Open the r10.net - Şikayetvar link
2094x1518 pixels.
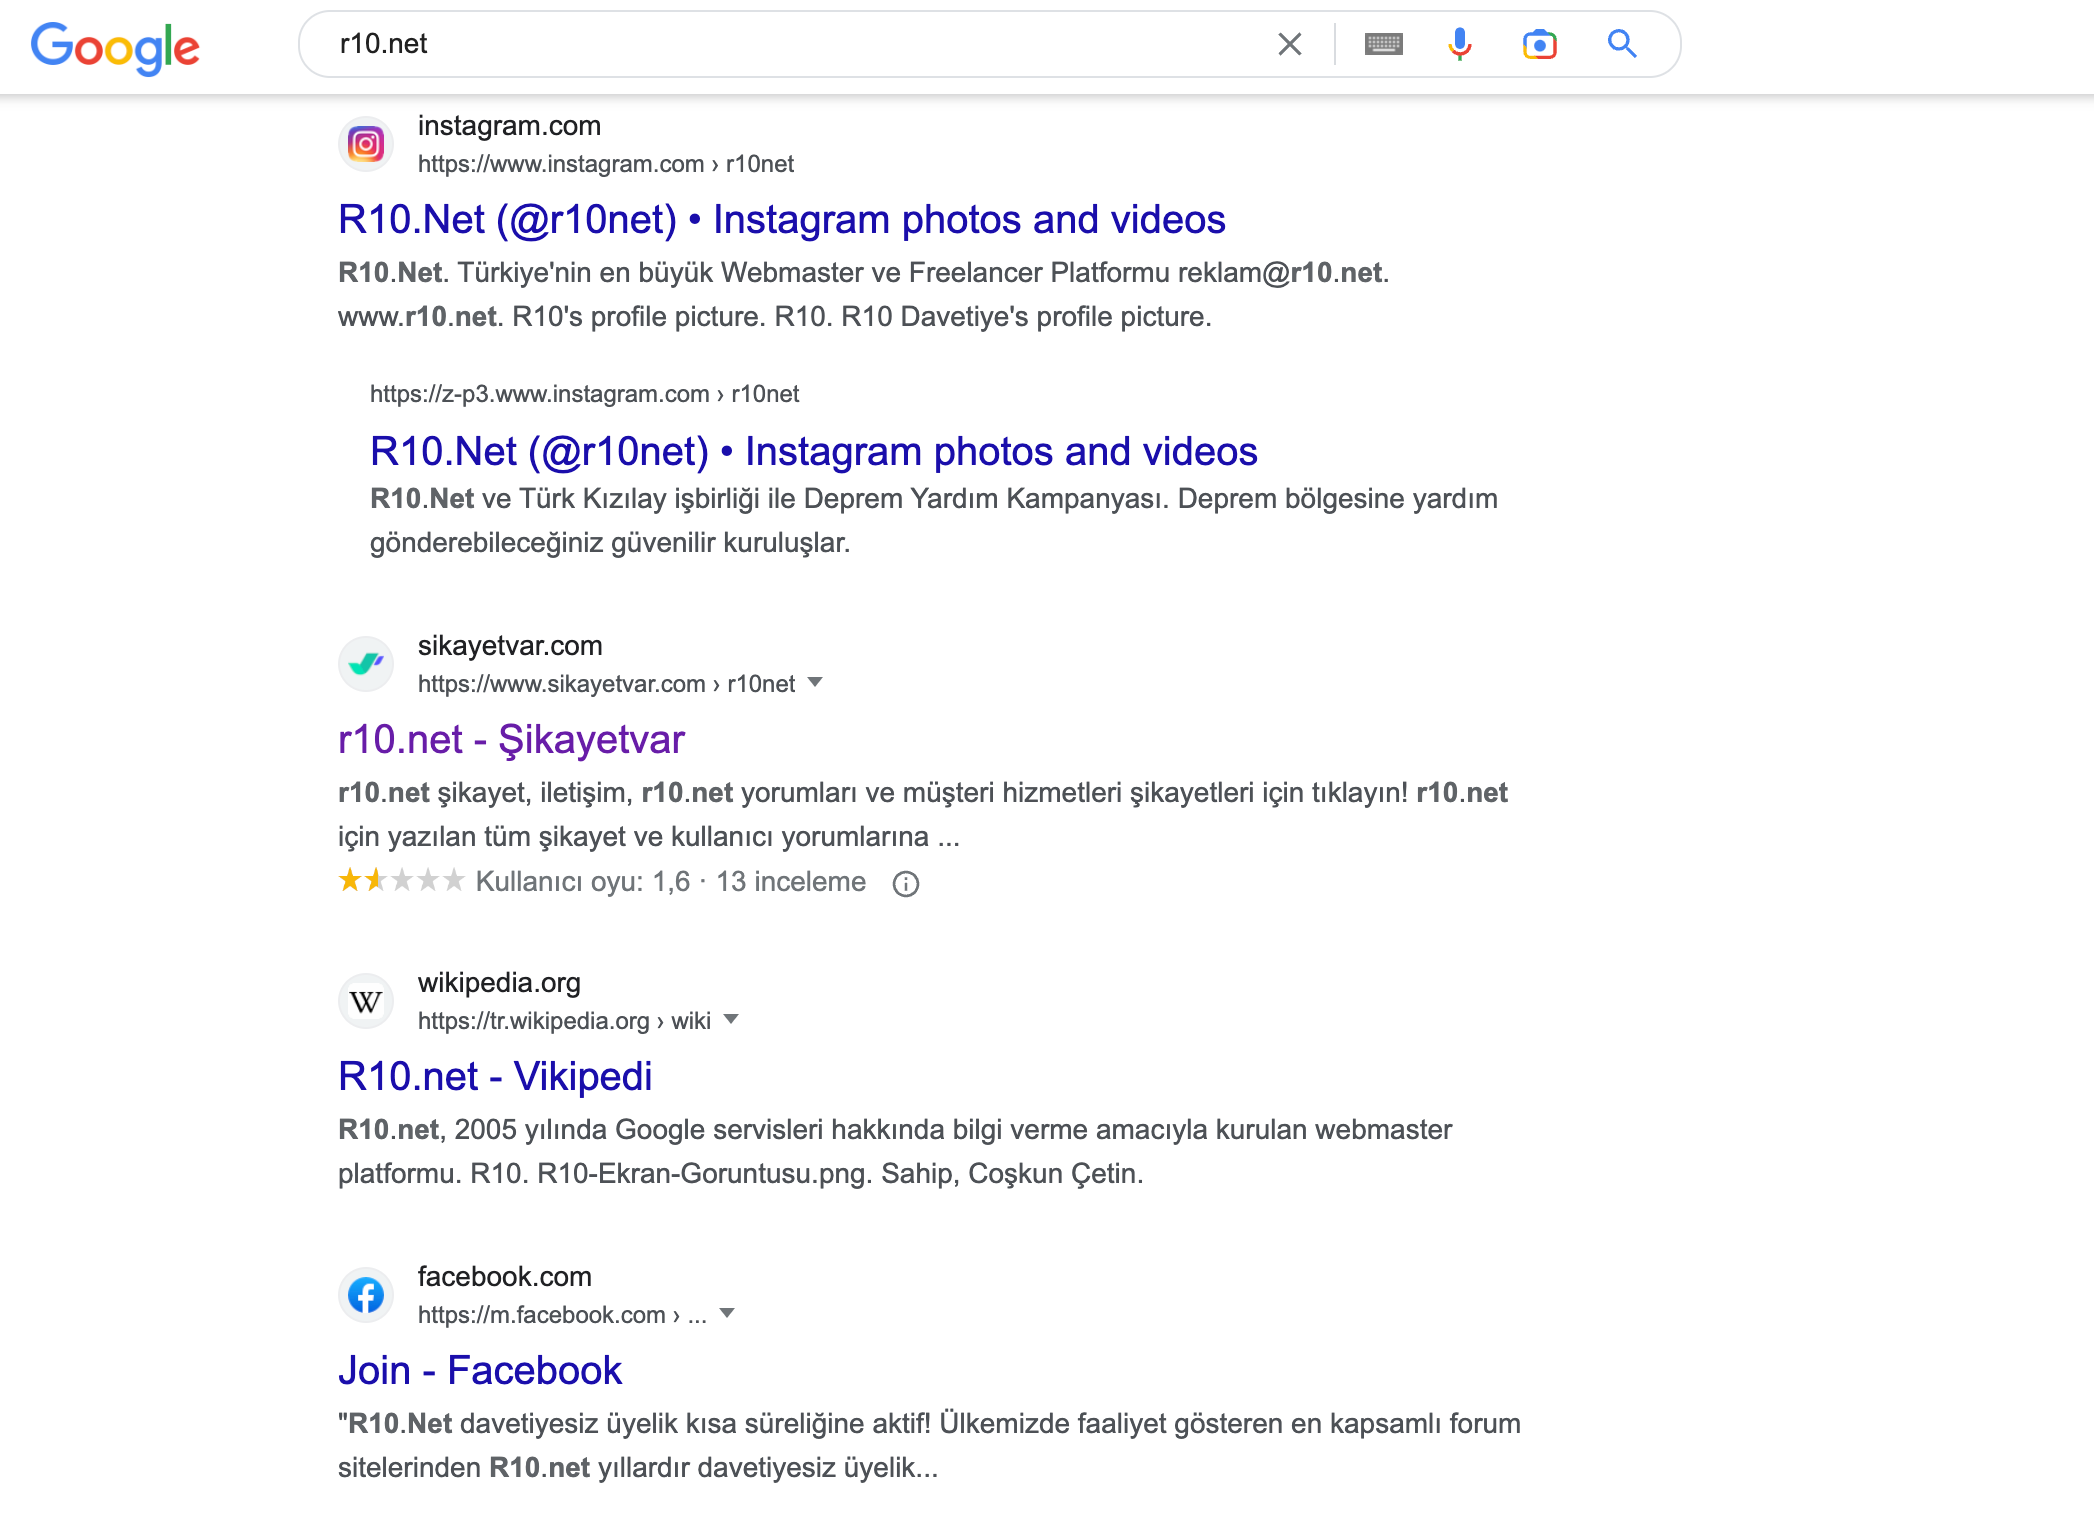(511, 740)
